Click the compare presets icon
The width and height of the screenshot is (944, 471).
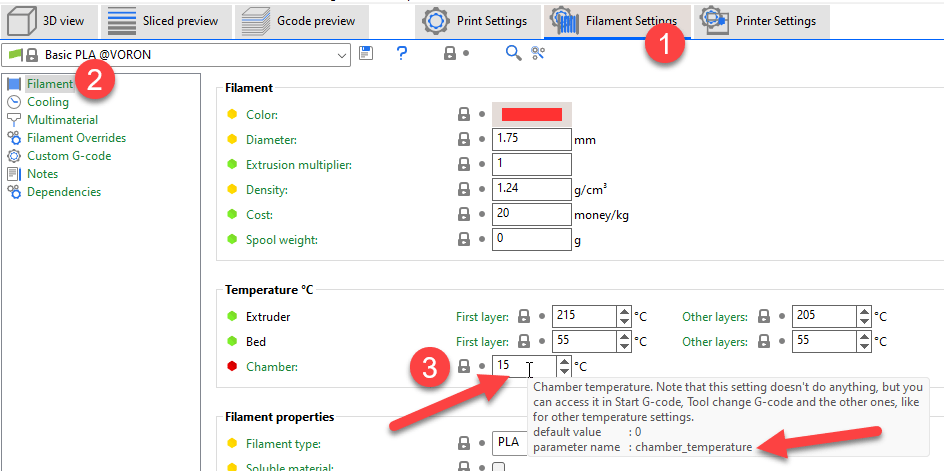(538, 53)
